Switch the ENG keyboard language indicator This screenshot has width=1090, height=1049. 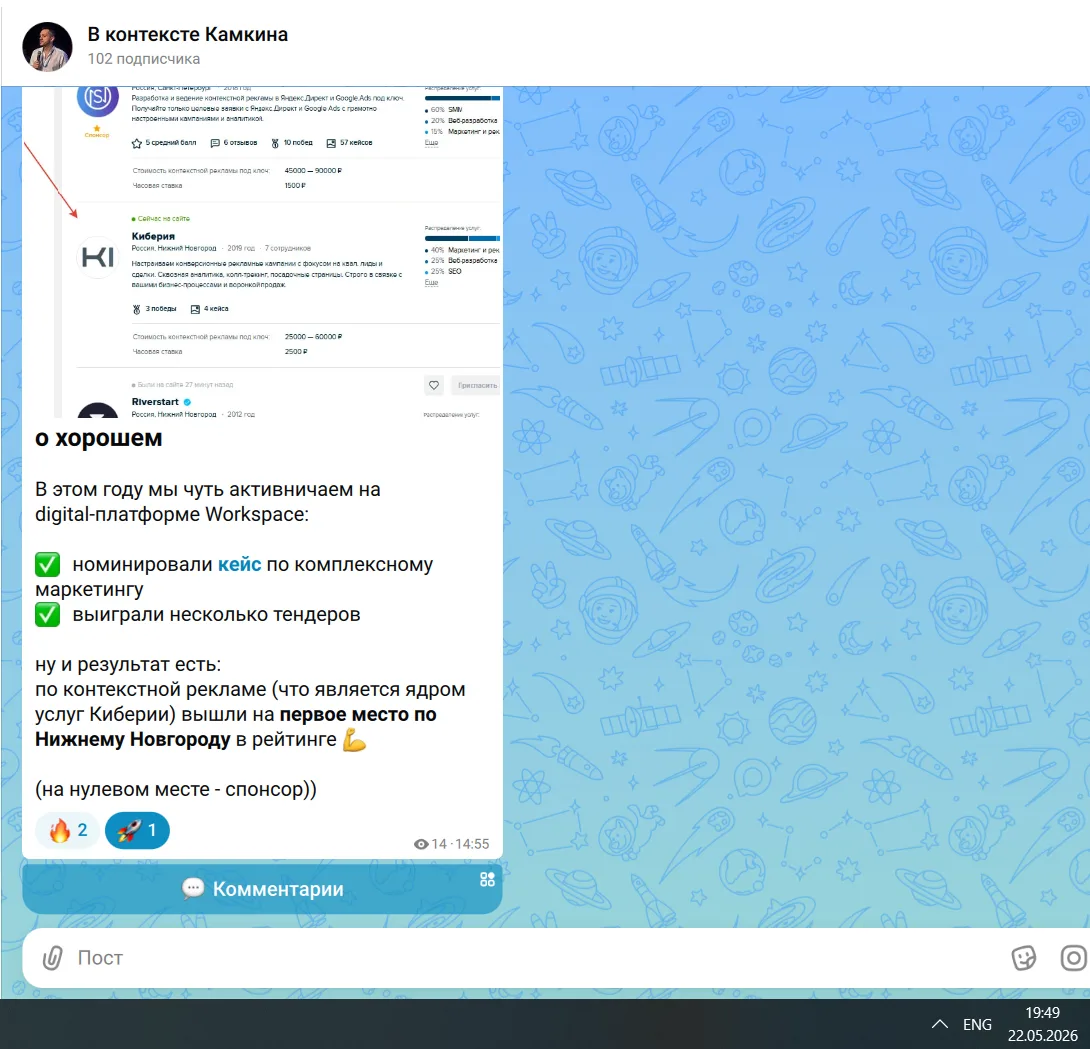pos(977,1025)
